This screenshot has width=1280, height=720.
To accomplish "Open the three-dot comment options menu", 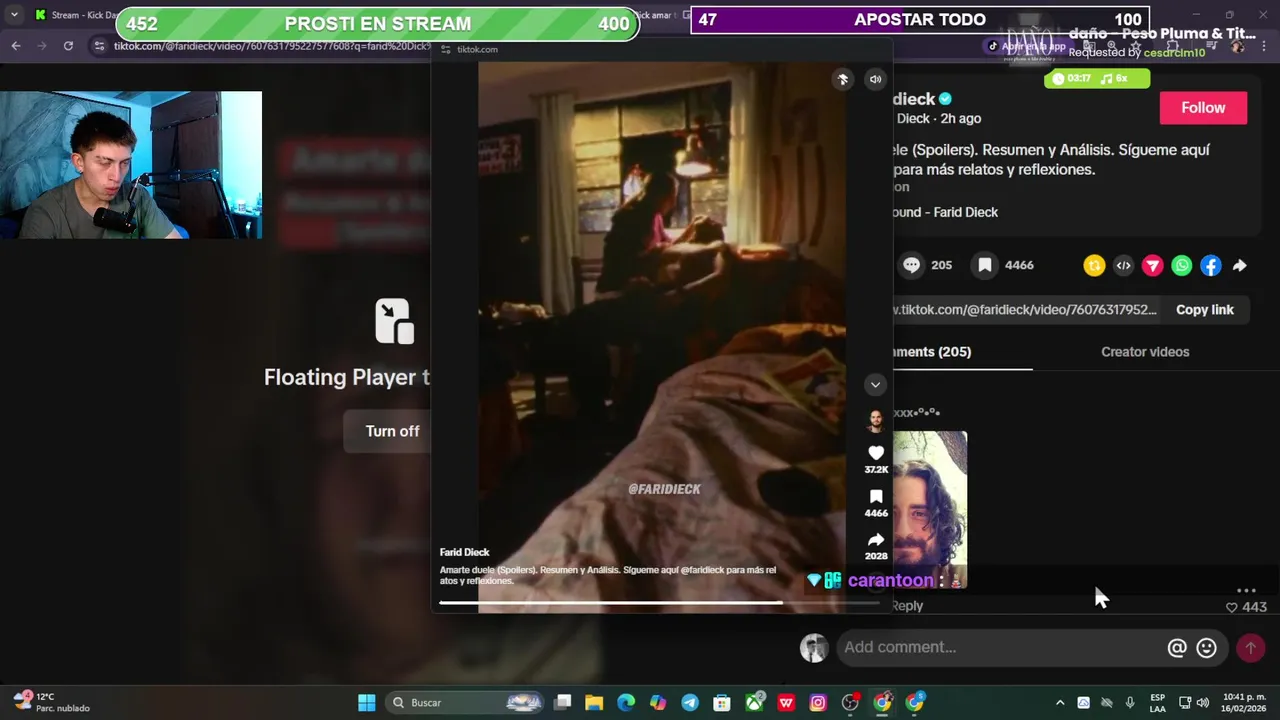I will pos(1246,591).
